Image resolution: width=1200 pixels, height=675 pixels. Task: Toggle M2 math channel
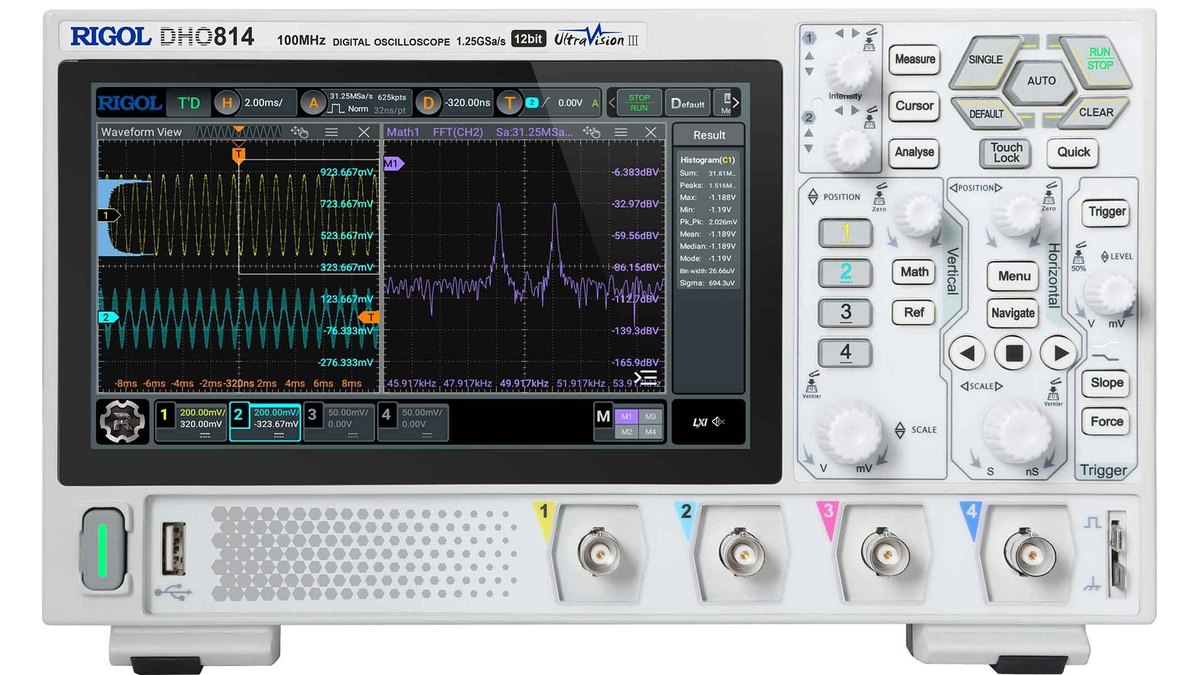click(627, 431)
